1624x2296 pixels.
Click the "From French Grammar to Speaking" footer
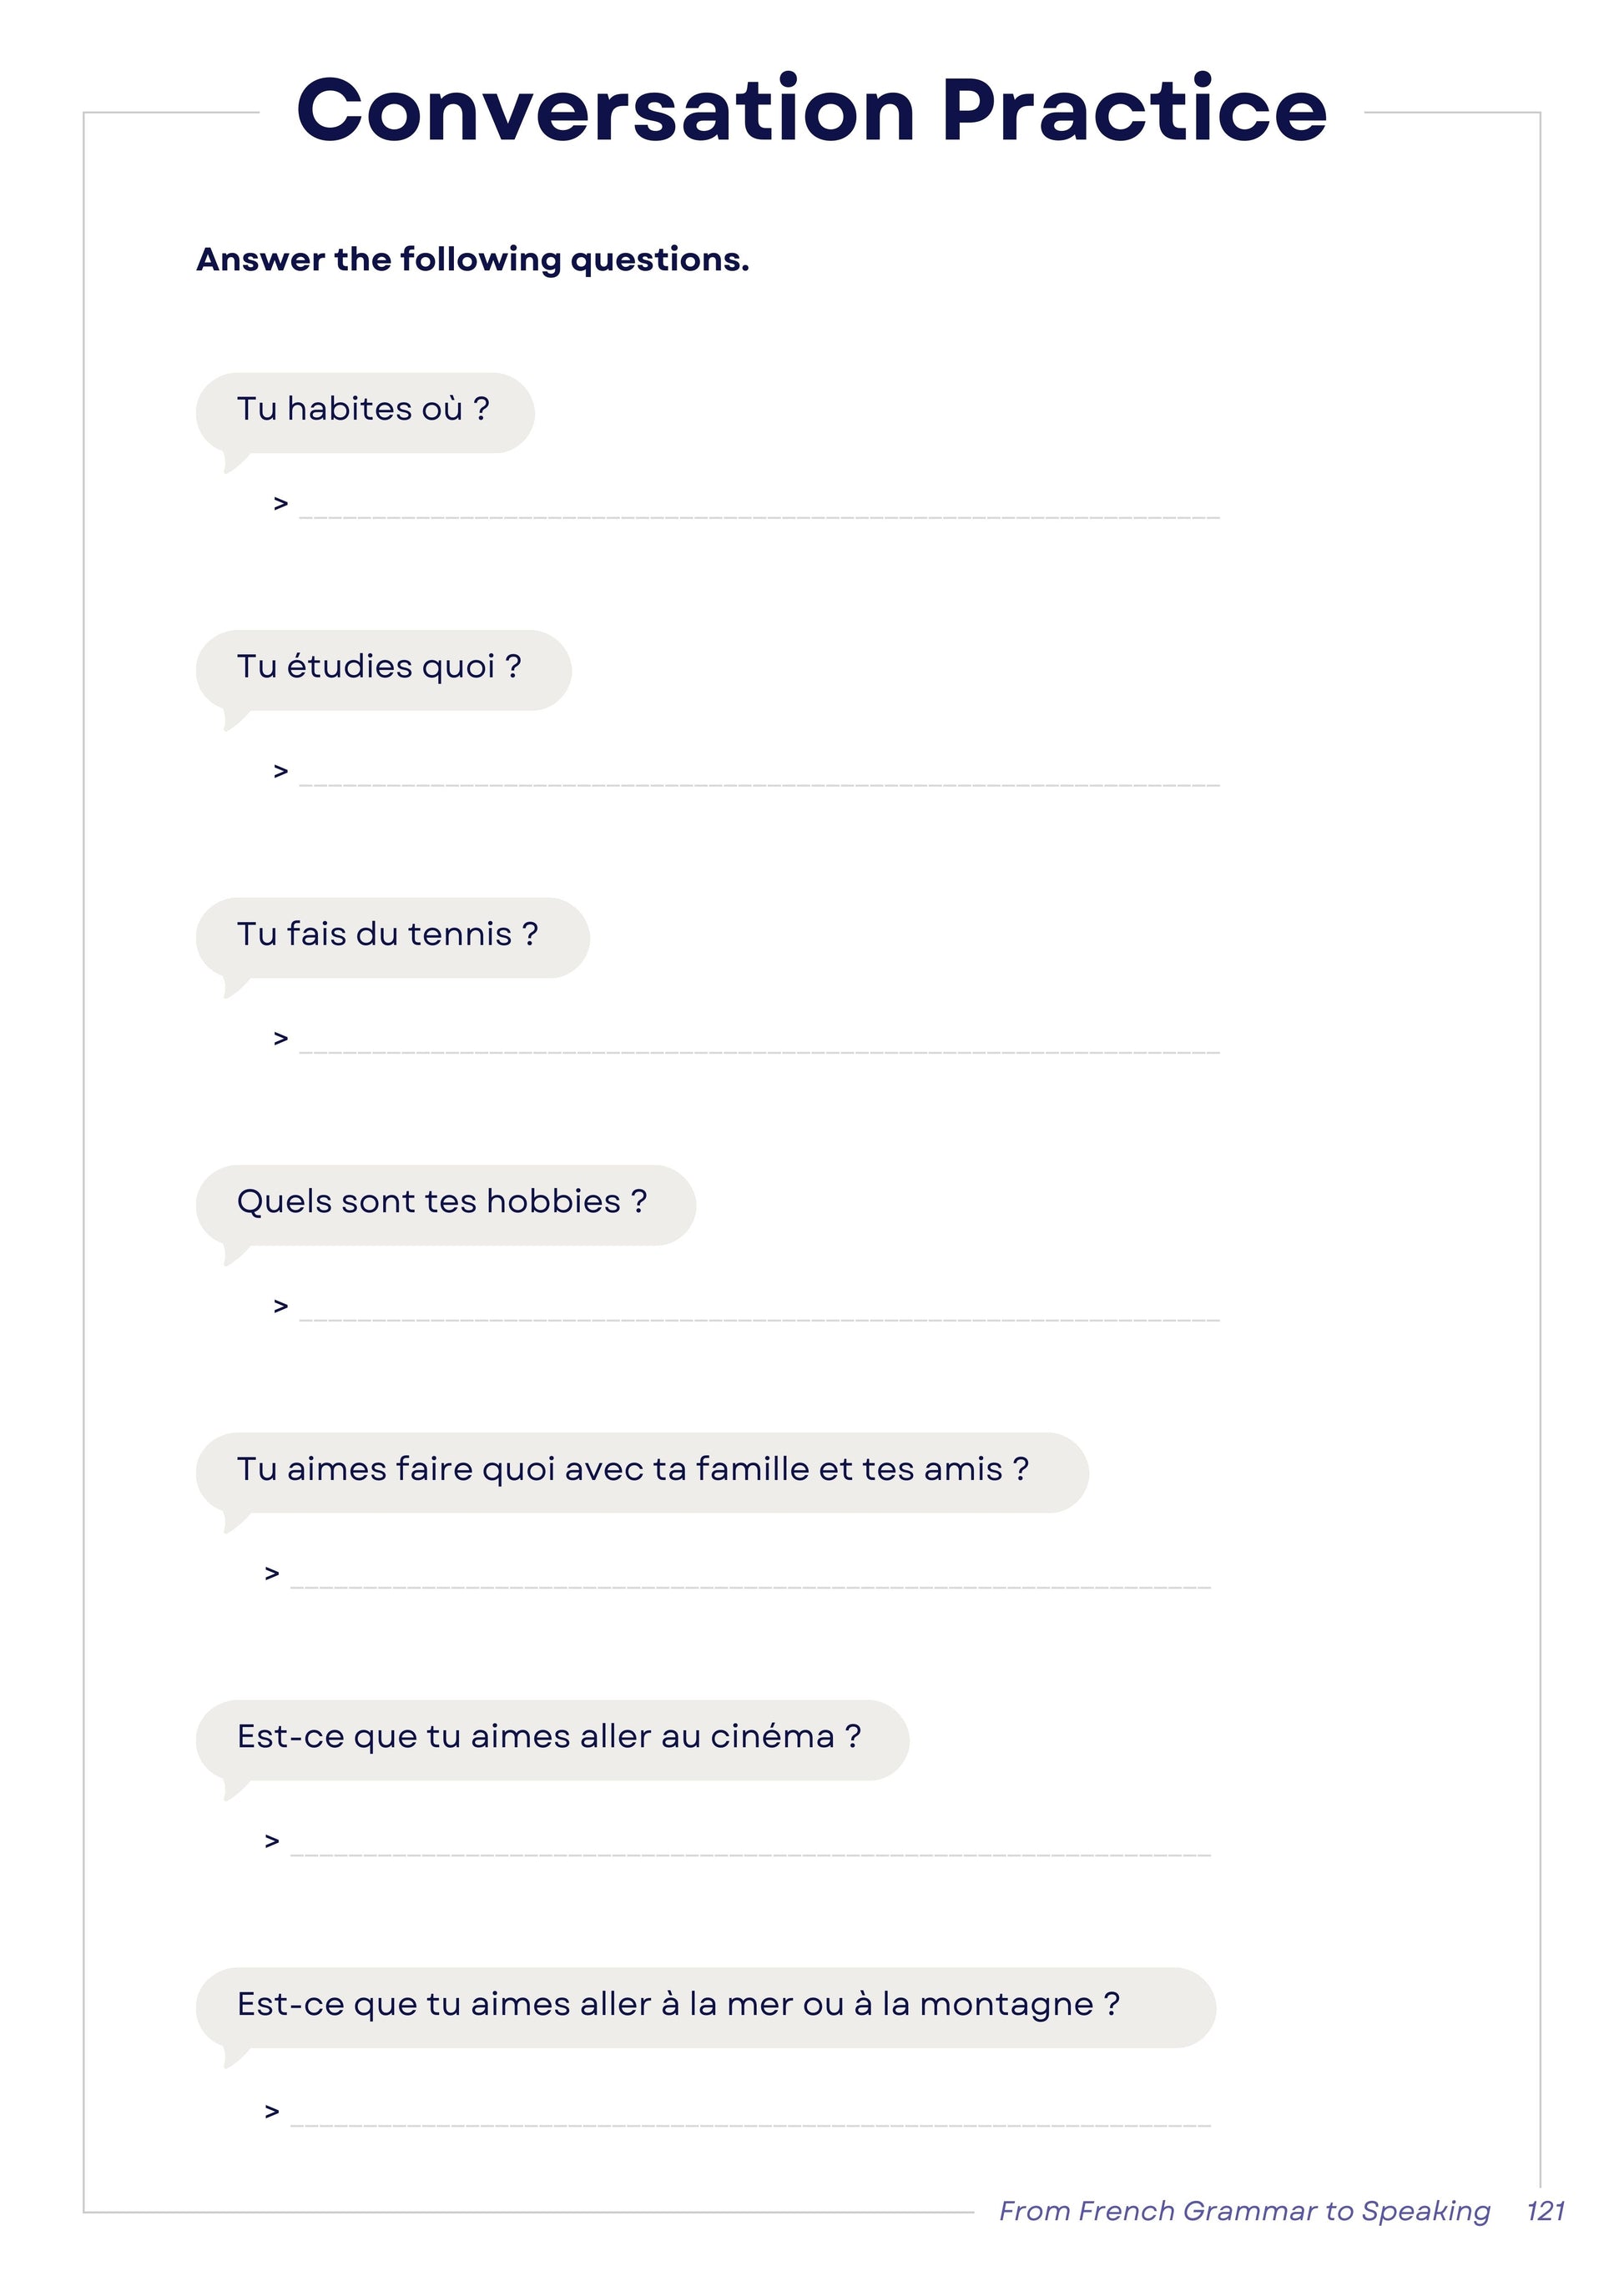point(1244,2211)
